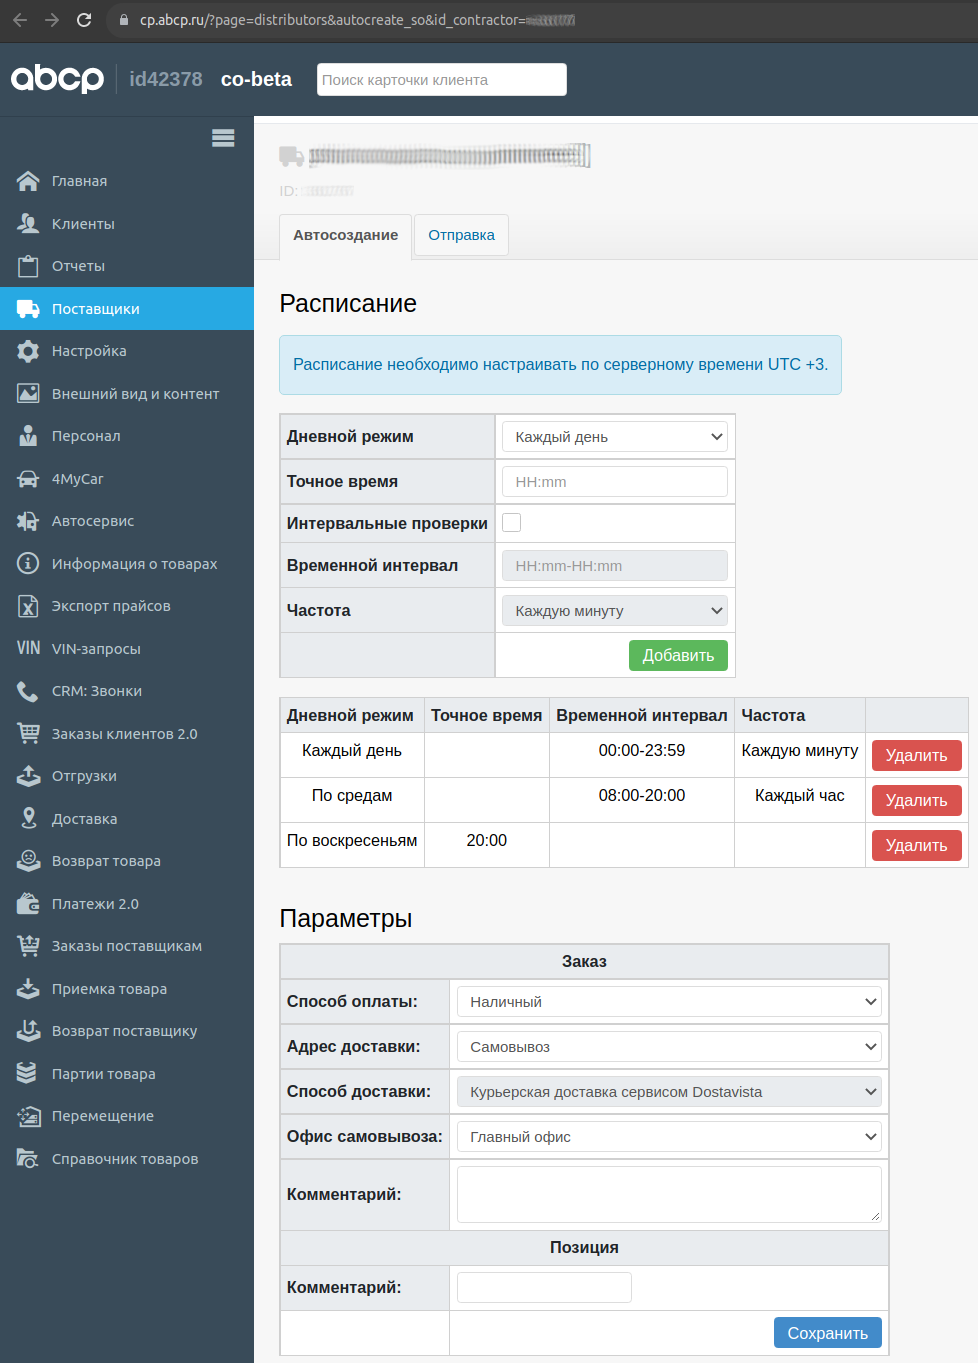The image size is (978, 1363).
Task: Click the hamburger menu icon in sidebar
Action: [223, 138]
